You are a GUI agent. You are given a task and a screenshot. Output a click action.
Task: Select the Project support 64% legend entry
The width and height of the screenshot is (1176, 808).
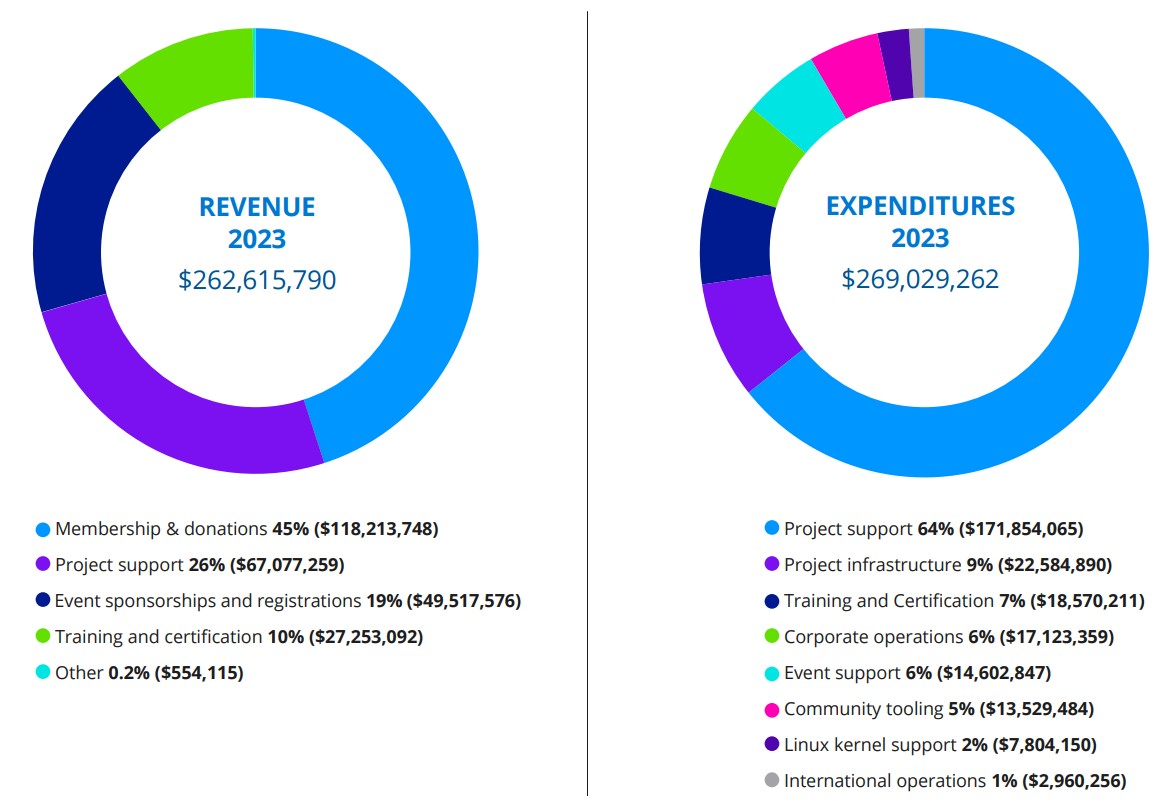[924, 529]
